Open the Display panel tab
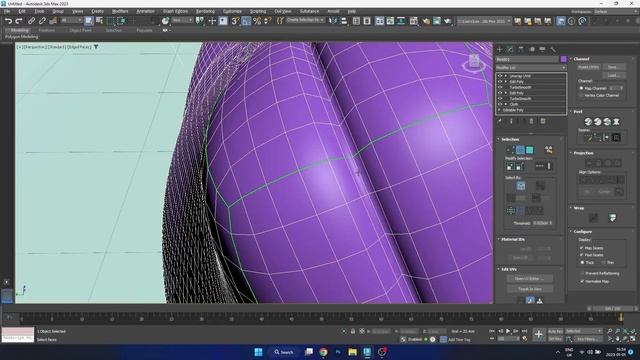The image size is (640, 360). [x=542, y=49]
